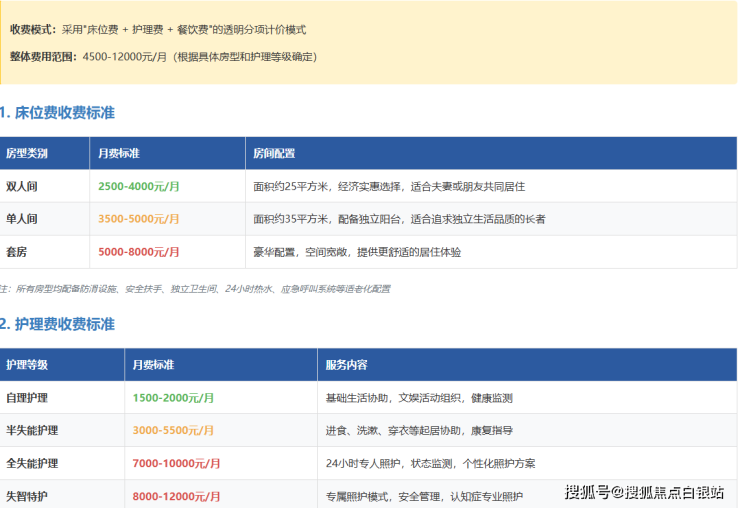Click the orange 3500-5000元/月 price

[139, 219]
